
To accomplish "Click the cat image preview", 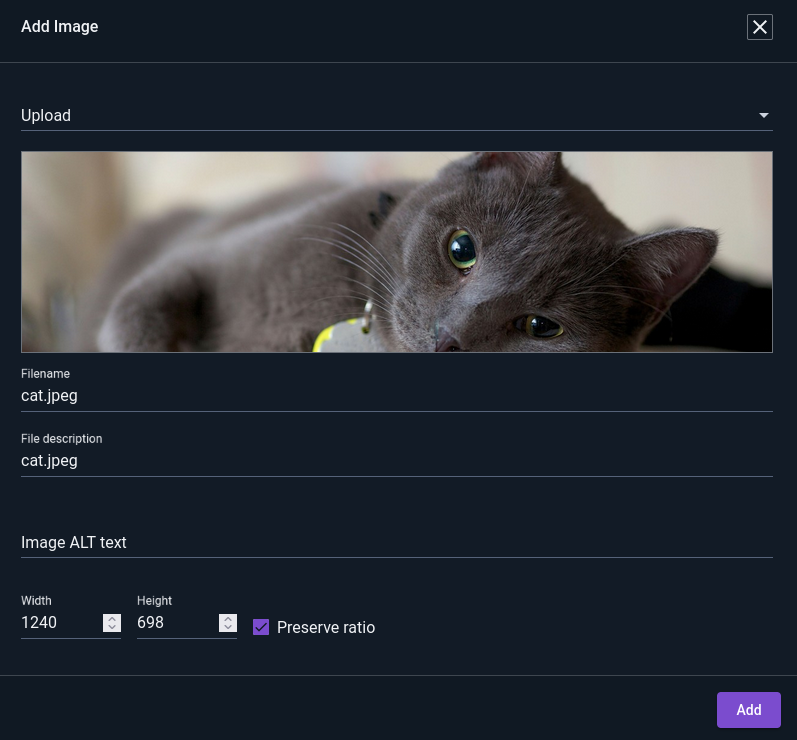I will [x=396, y=252].
